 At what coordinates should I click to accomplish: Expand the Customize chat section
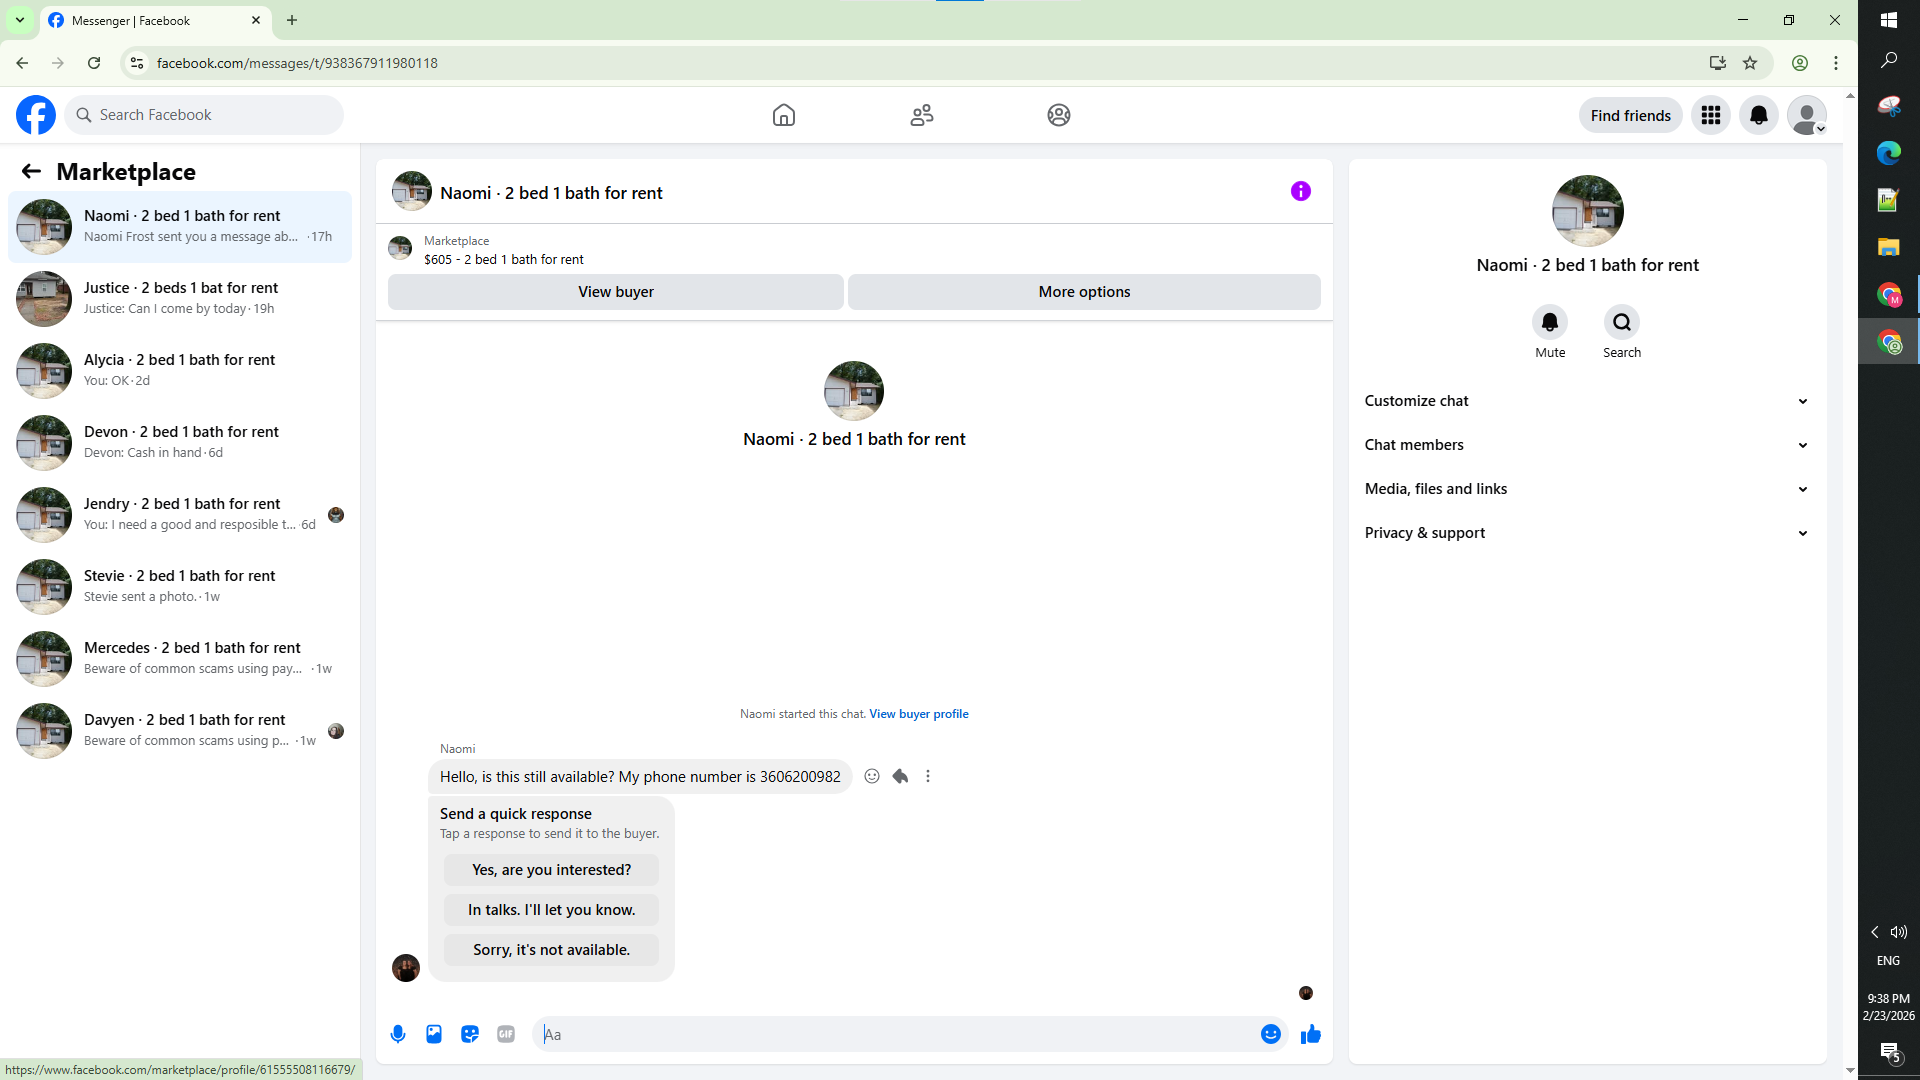tap(1587, 401)
